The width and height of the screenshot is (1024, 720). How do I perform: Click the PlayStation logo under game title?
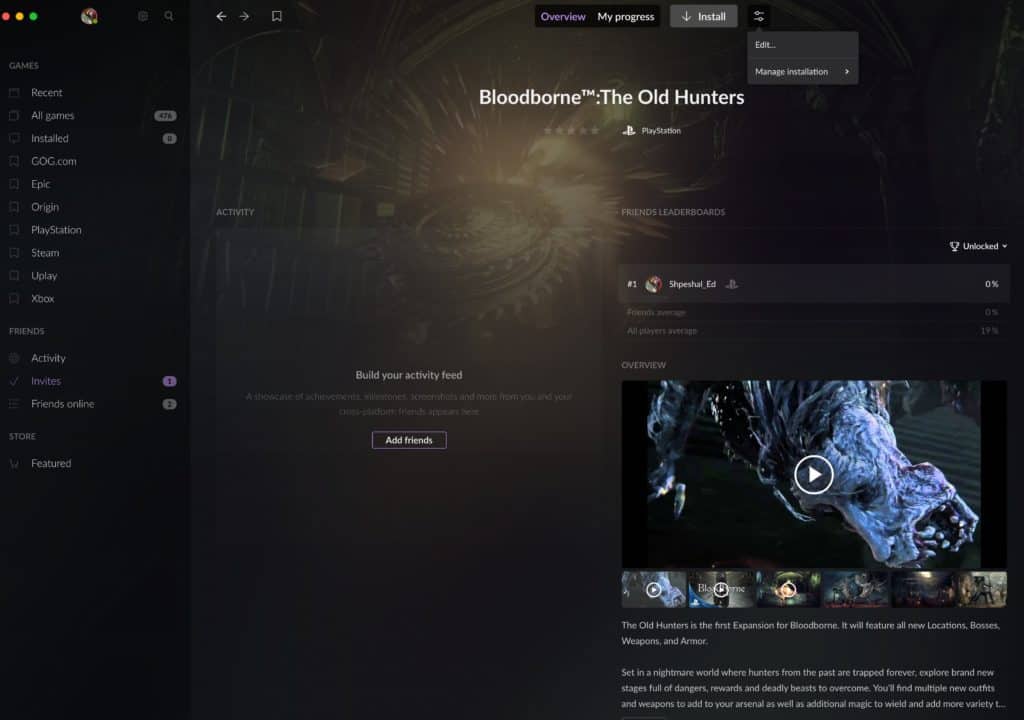pyautogui.click(x=628, y=131)
